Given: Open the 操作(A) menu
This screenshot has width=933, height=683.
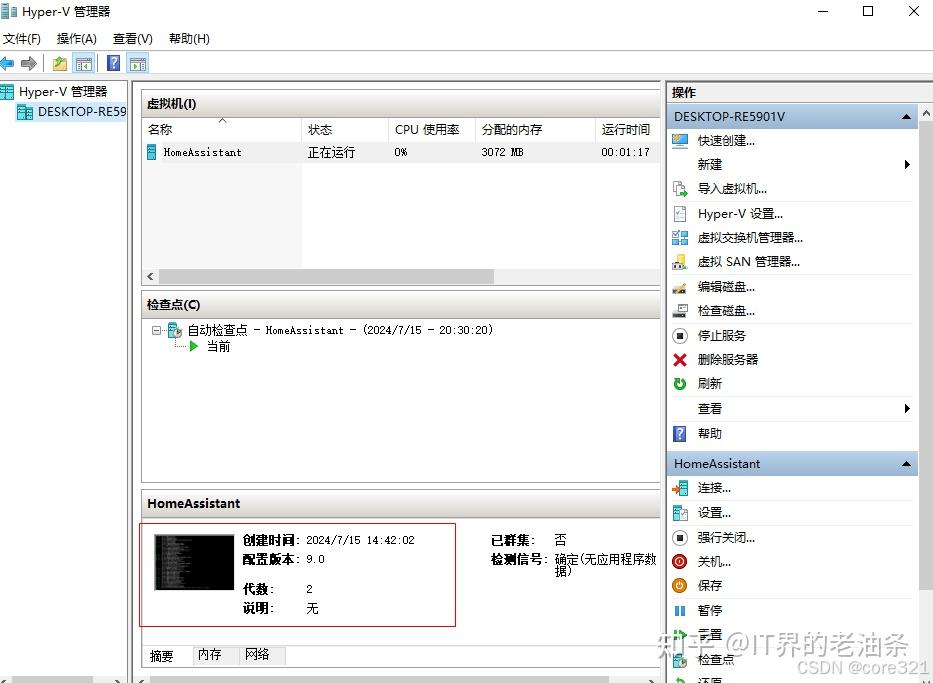Looking at the screenshot, I should click(x=75, y=38).
